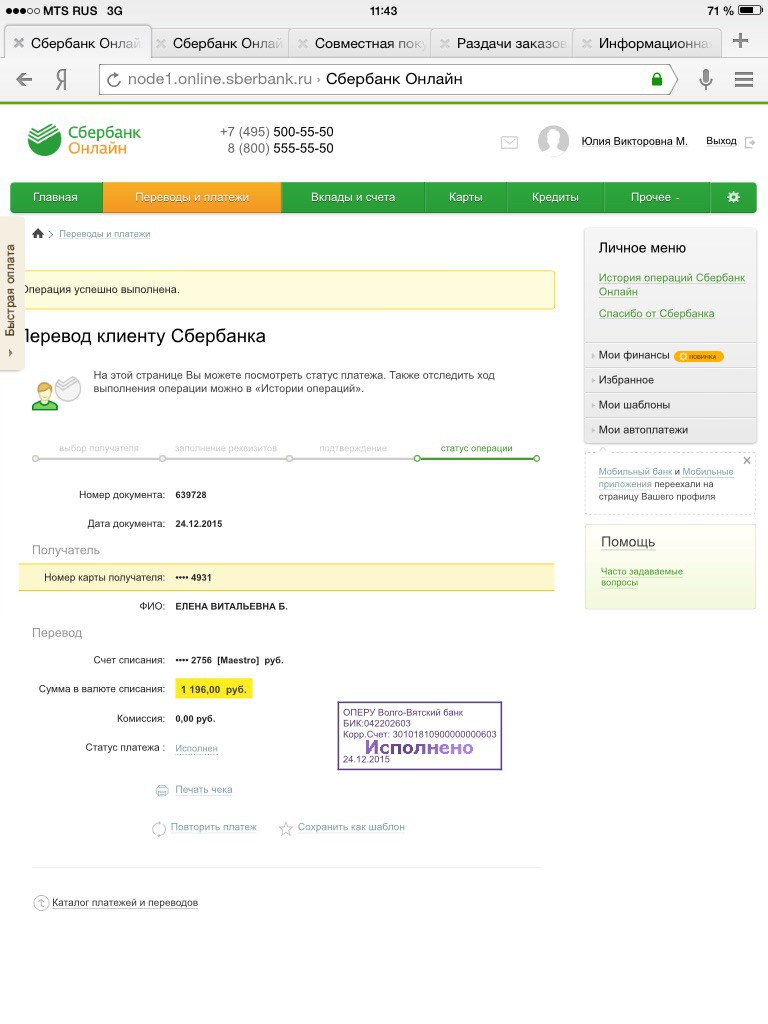Close the Совместная покупка tab
768x1024 pixels.
click(x=303, y=43)
